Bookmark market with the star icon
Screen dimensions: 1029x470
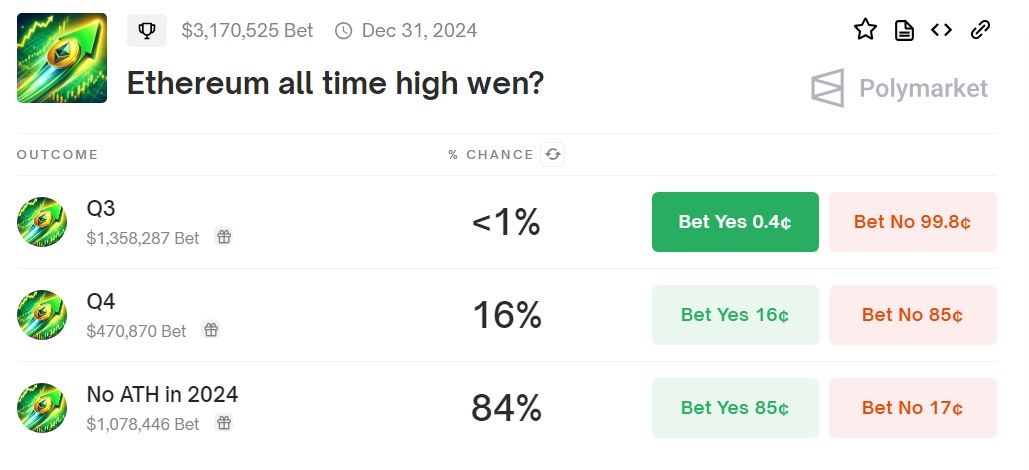click(865, 30)
